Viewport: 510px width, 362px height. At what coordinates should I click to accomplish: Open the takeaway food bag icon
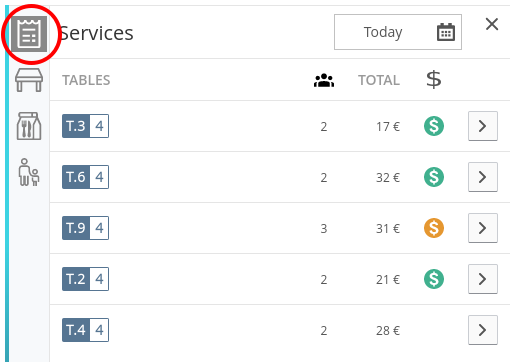pos(29,126)
